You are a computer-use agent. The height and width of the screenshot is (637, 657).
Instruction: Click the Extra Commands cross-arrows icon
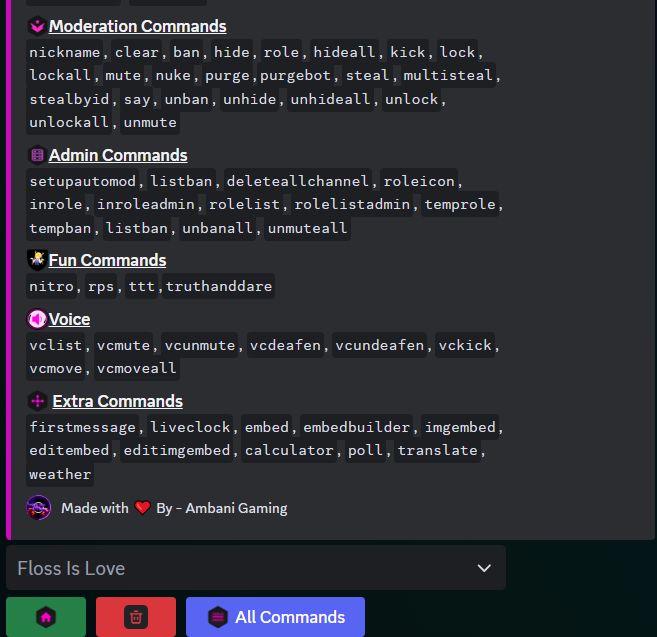click(38, 401)
